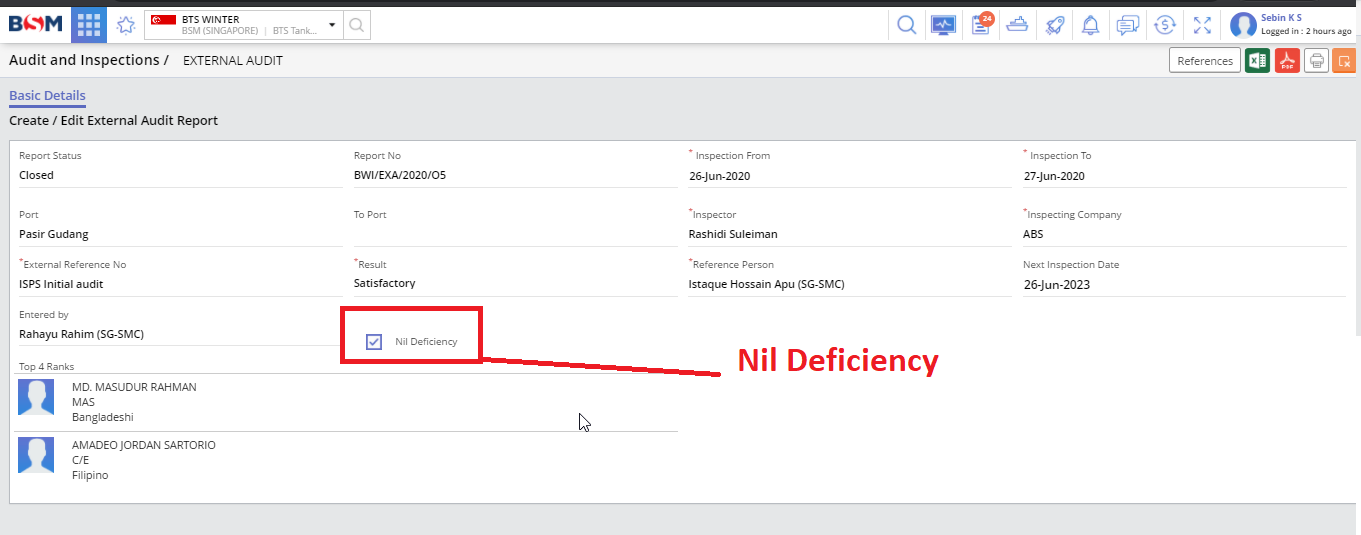The image size is (1361, 535).
Task: Open the global search magnifier in header
Action: (906, 25)
